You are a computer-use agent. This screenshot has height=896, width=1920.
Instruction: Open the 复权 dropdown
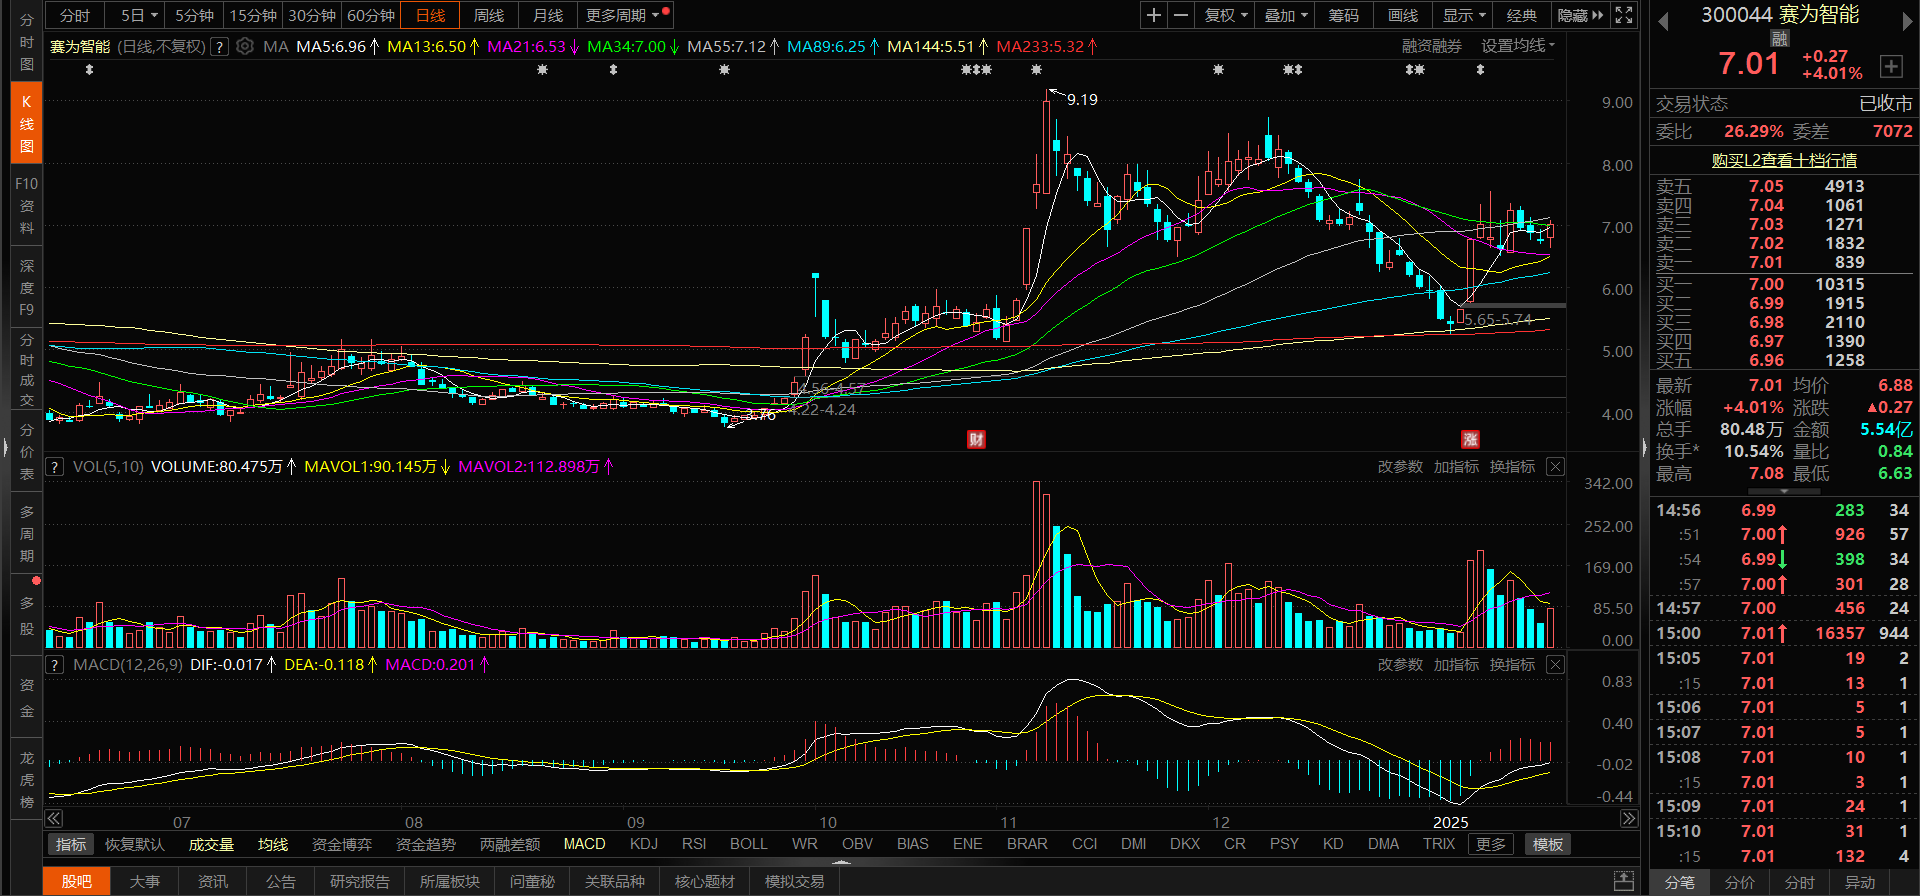1226,15
